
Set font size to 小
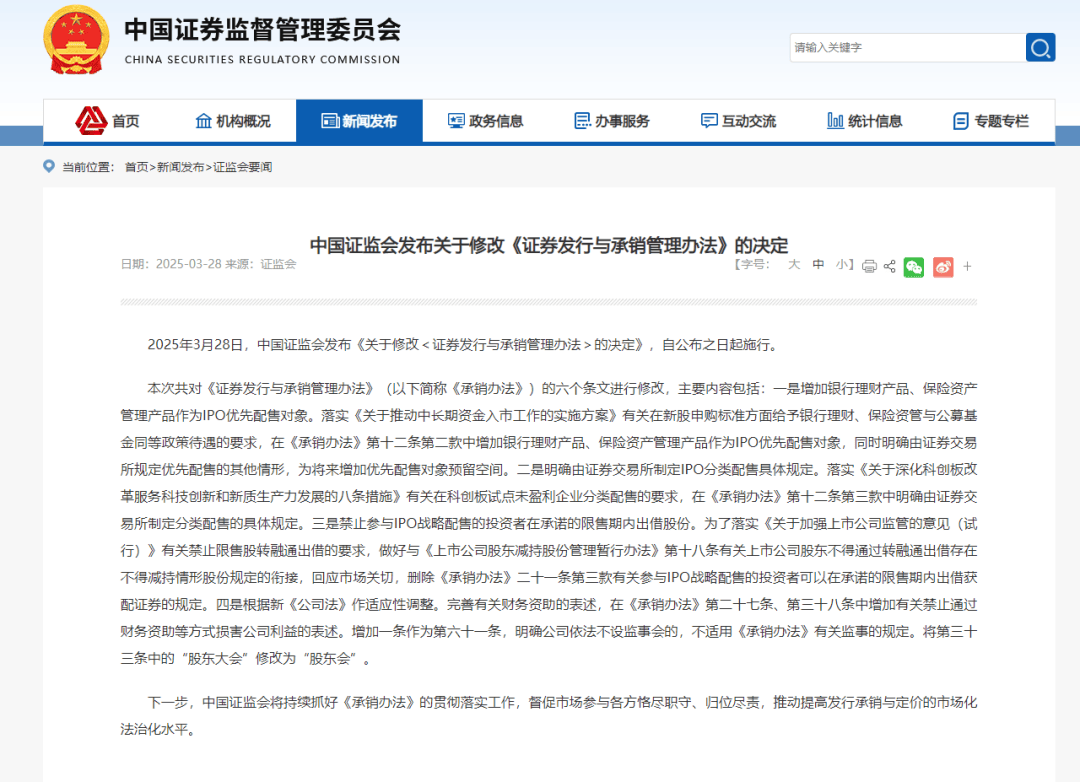842,265
